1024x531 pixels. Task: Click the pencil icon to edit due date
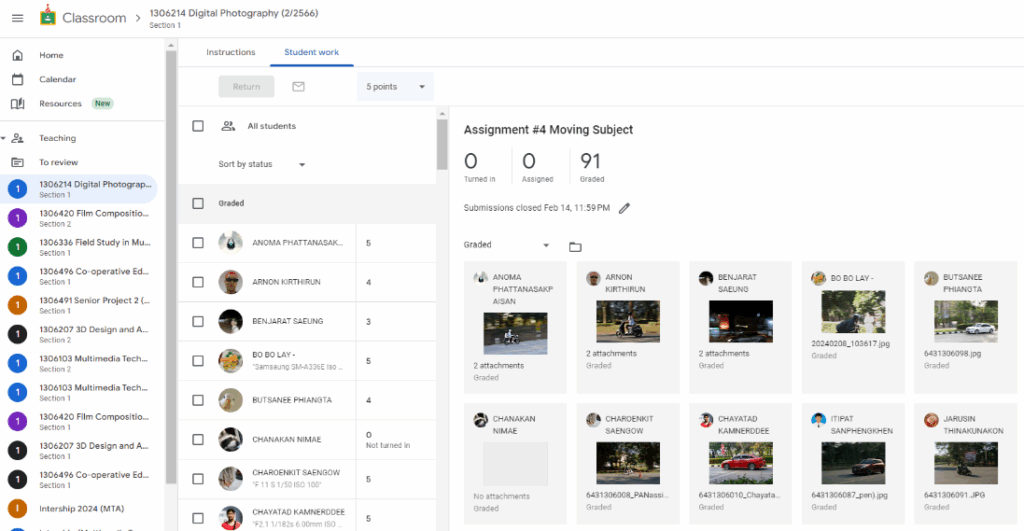625,208
